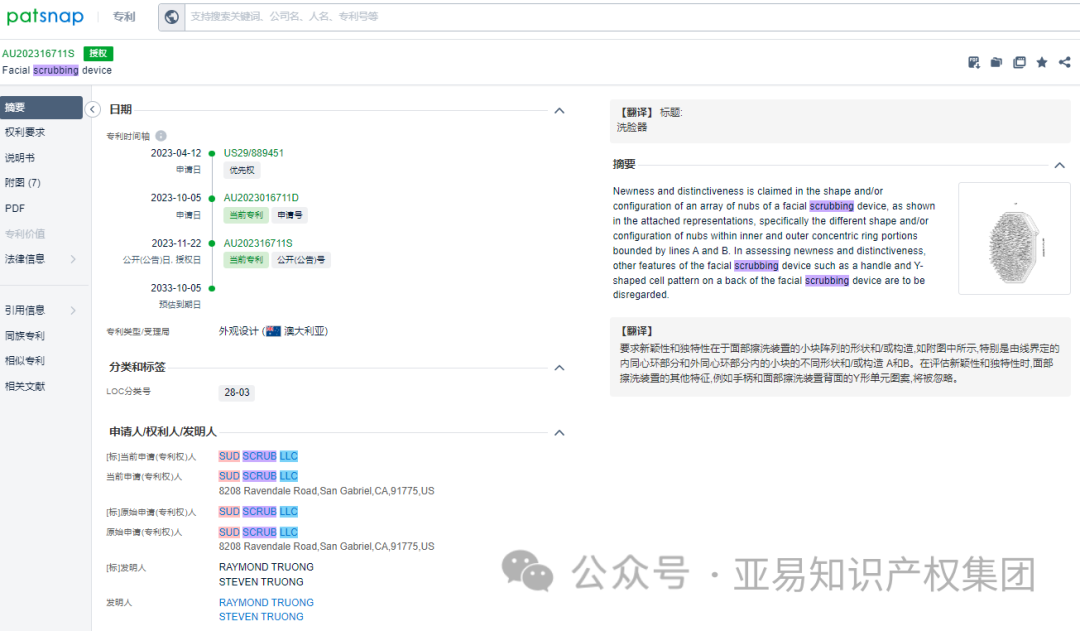This screenshot has width=1080, height=631.
Task: Collapse the 申请人/权利人/发明人 section
Action: coord(559,432)
